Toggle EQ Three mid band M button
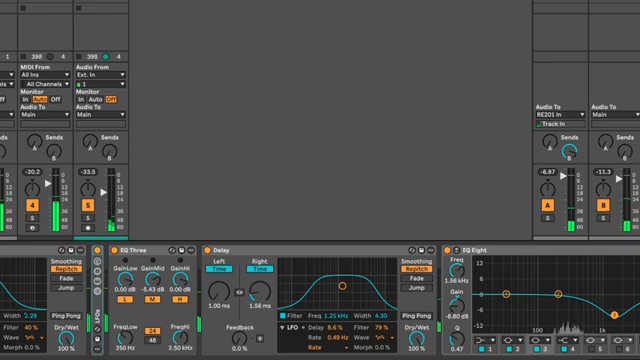The width and height of the screenshot is (640, 360). pyautogui.click(x=152, y=299)
